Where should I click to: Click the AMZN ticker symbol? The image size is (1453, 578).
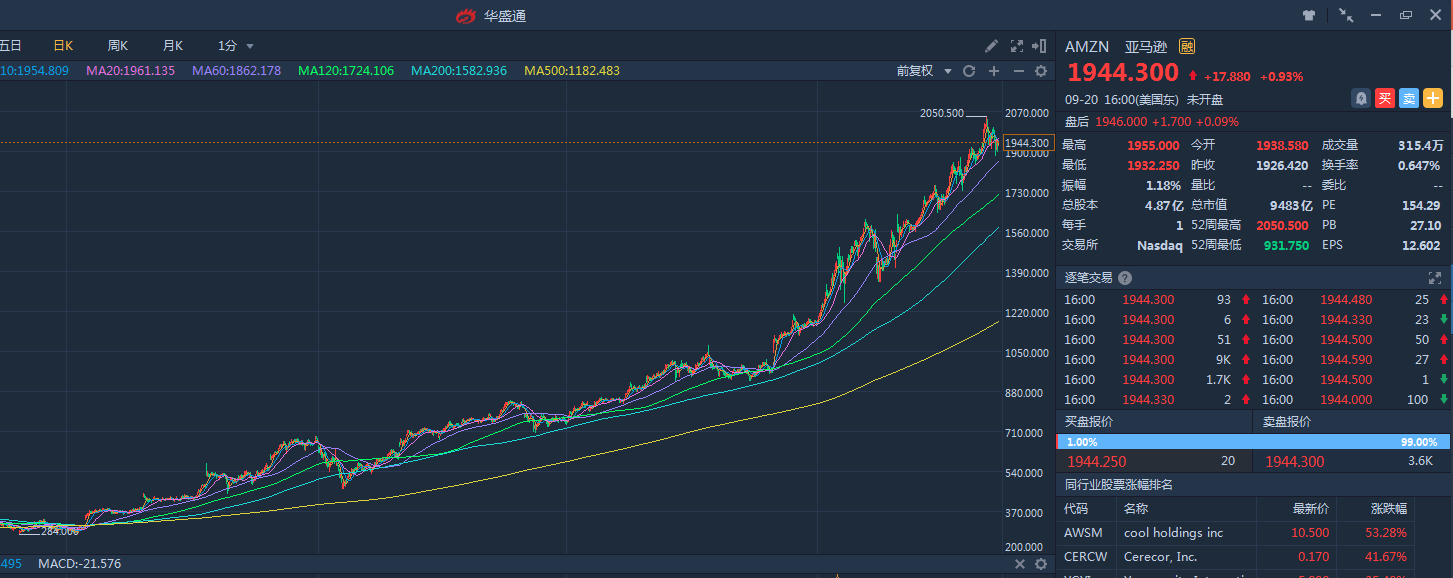click(1087, 46)
